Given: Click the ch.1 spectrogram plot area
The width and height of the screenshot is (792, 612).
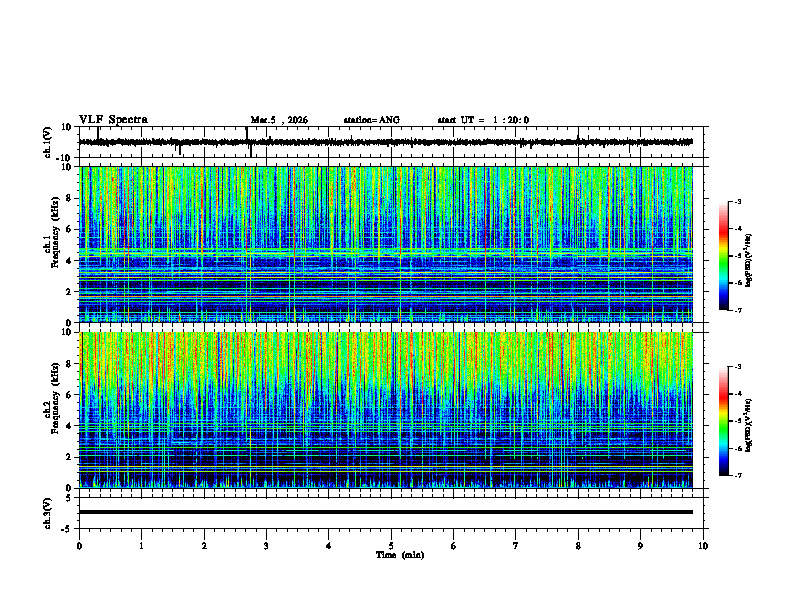Looking at the screenshot, I should point(386,244).
